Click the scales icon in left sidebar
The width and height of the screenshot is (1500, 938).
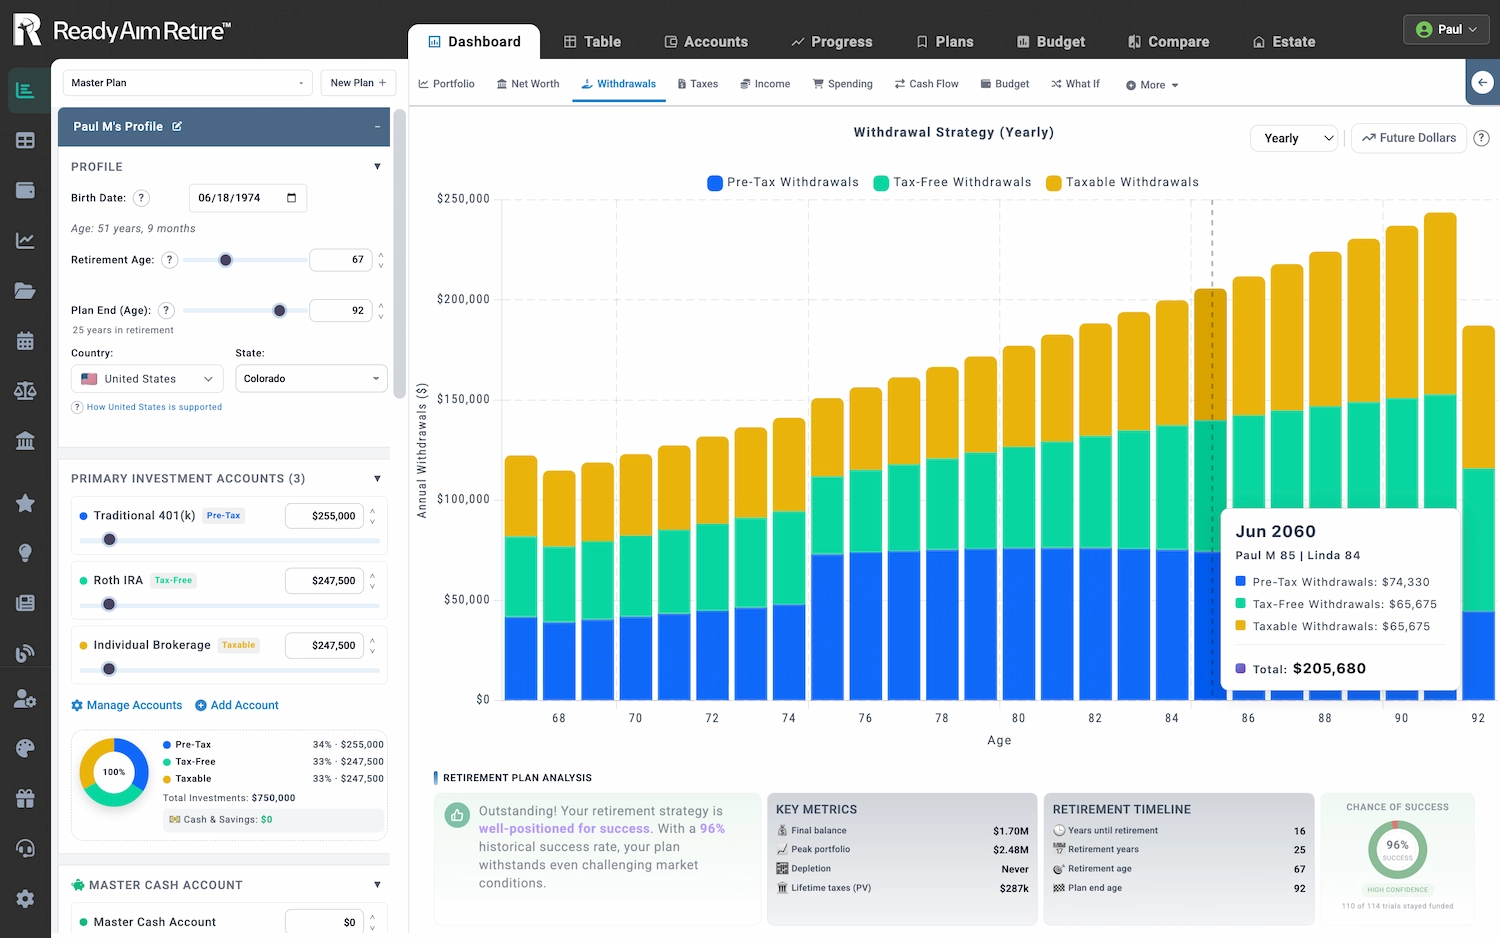coord(25,391)
